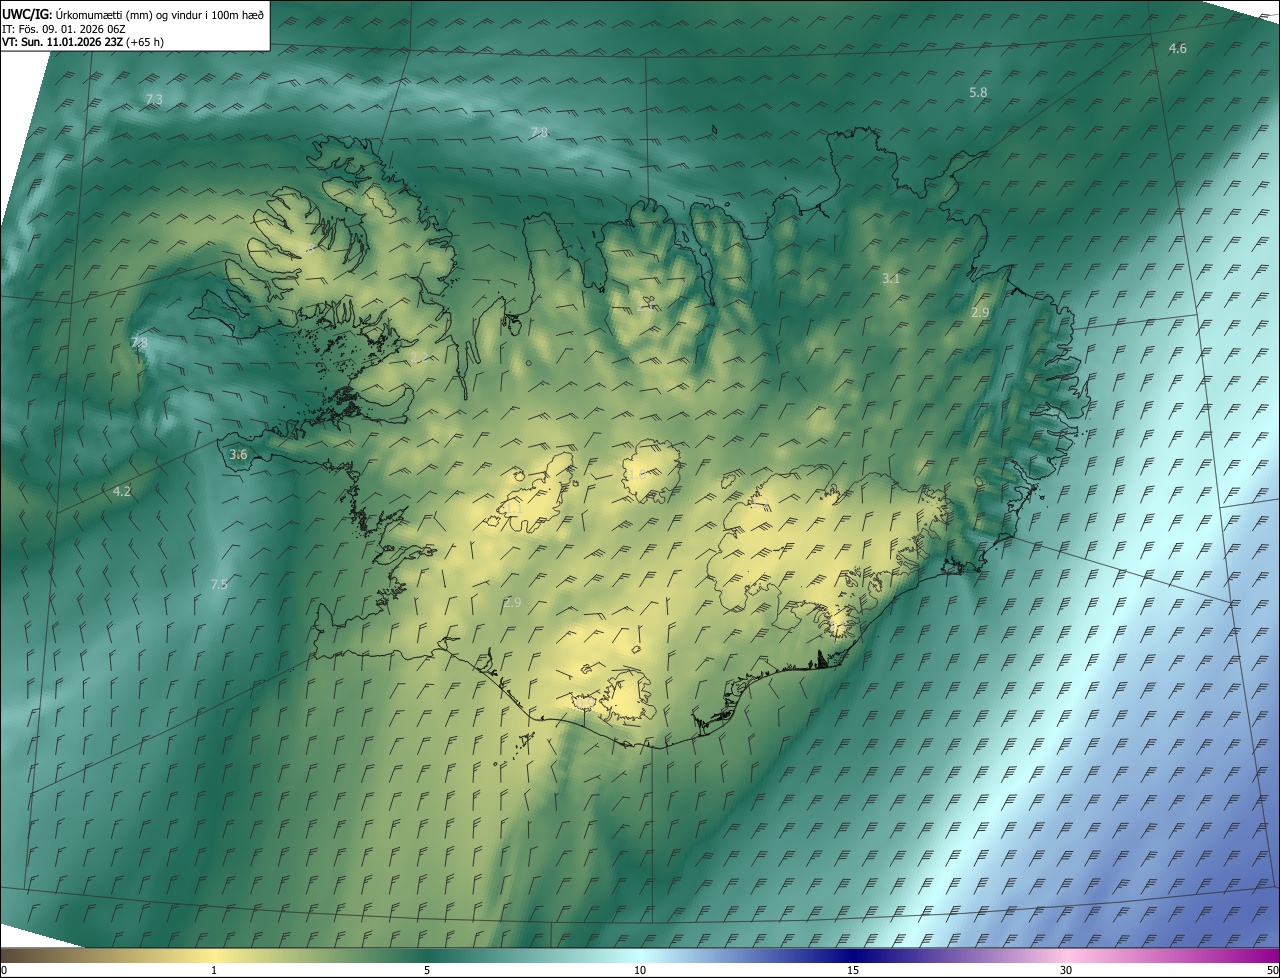The image size is (1280, 978).
Task: Click the 'VT: Sun. 11.01.2026 23Z (+65 h)' line
Action: click(83, 42)
